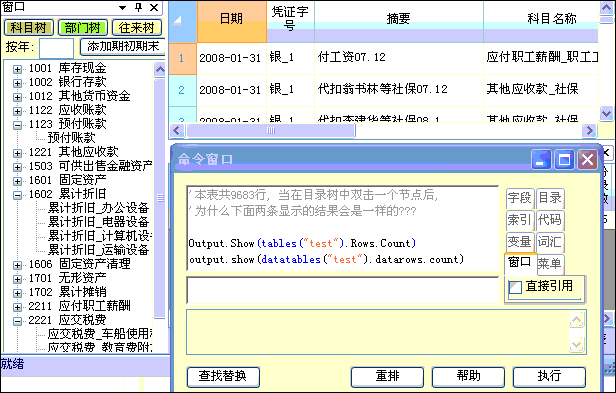Expand the 1503 可供出售金融资产 node
This screenshot has height=393, width=616.
click(17, 167)
